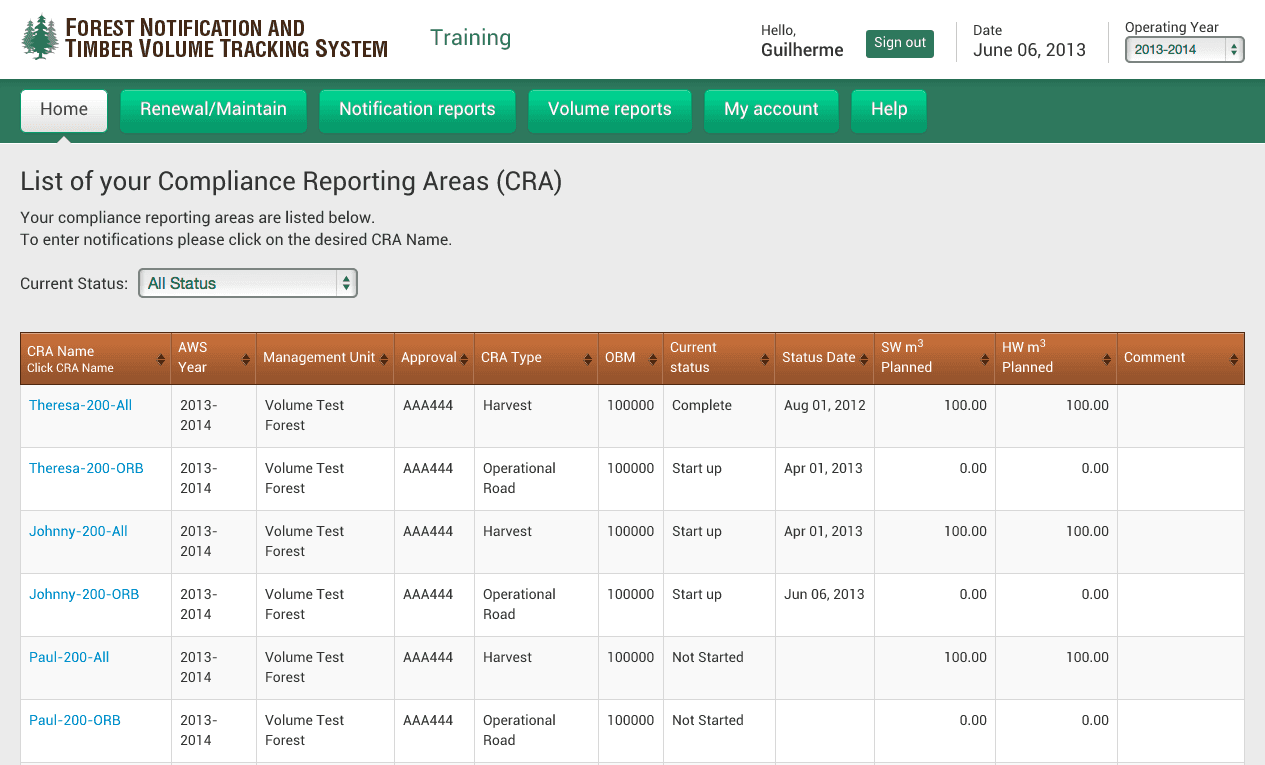1265x765 pixels.
Task: Open the Johnny-200-ORB CRA link
Action: 84,594
